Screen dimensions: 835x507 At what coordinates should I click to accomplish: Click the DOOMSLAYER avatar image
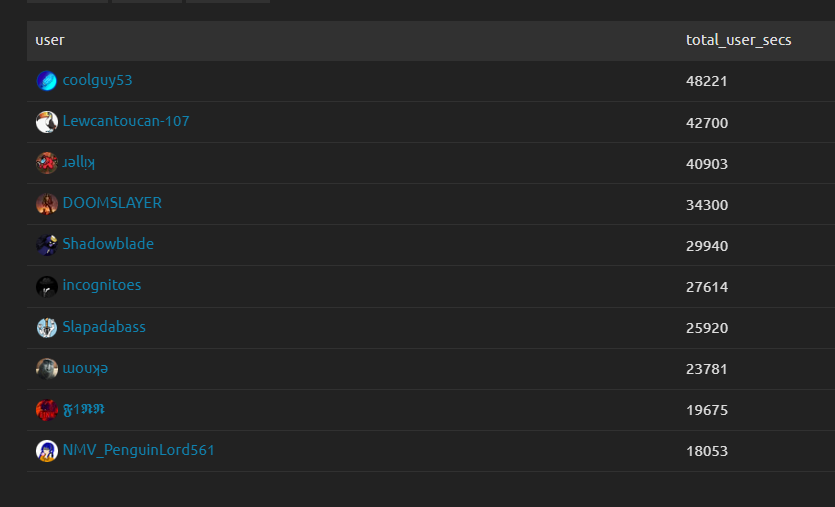pos(46,204)
